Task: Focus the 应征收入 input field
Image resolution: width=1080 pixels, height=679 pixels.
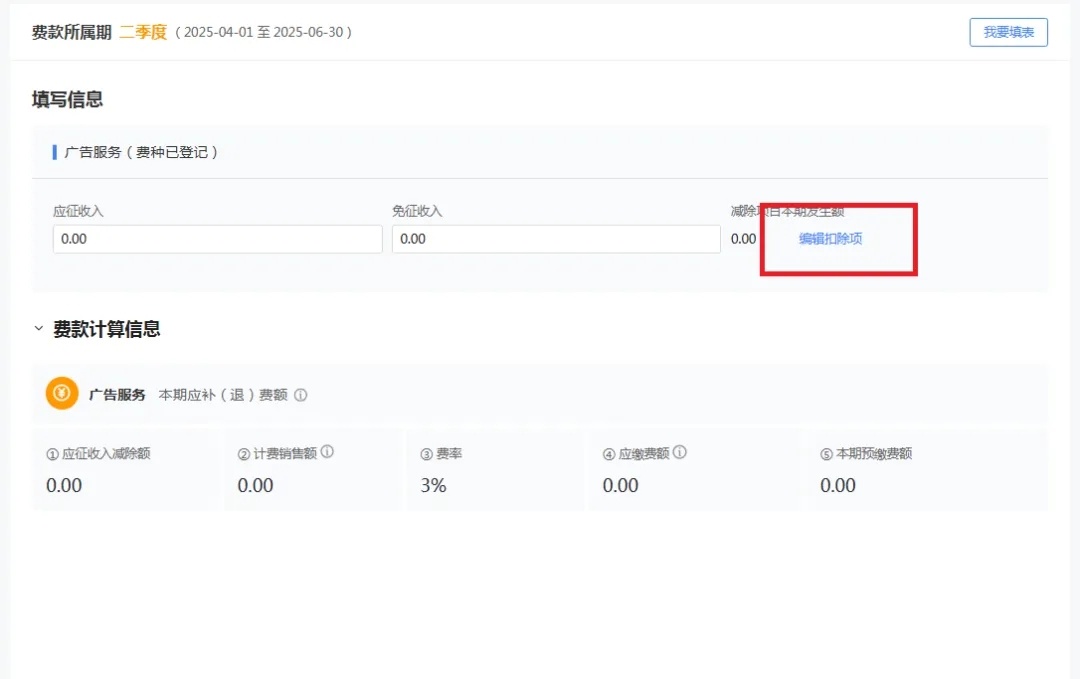Action: [217, 239]
